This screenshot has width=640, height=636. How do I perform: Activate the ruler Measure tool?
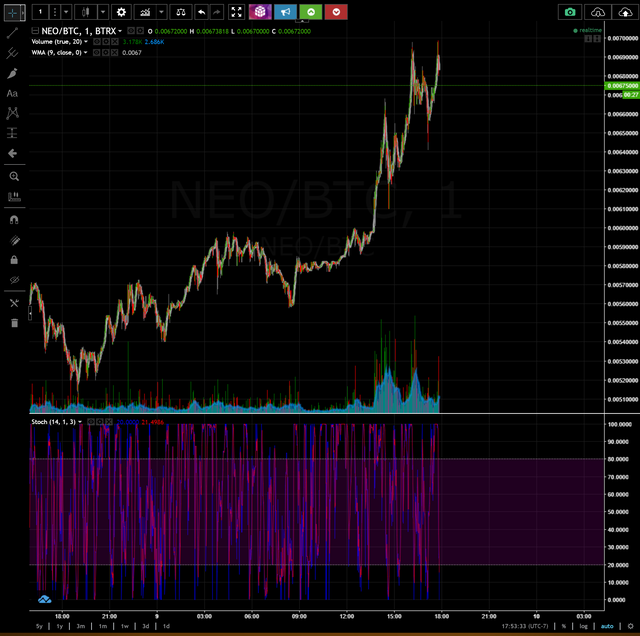[14, 197]
